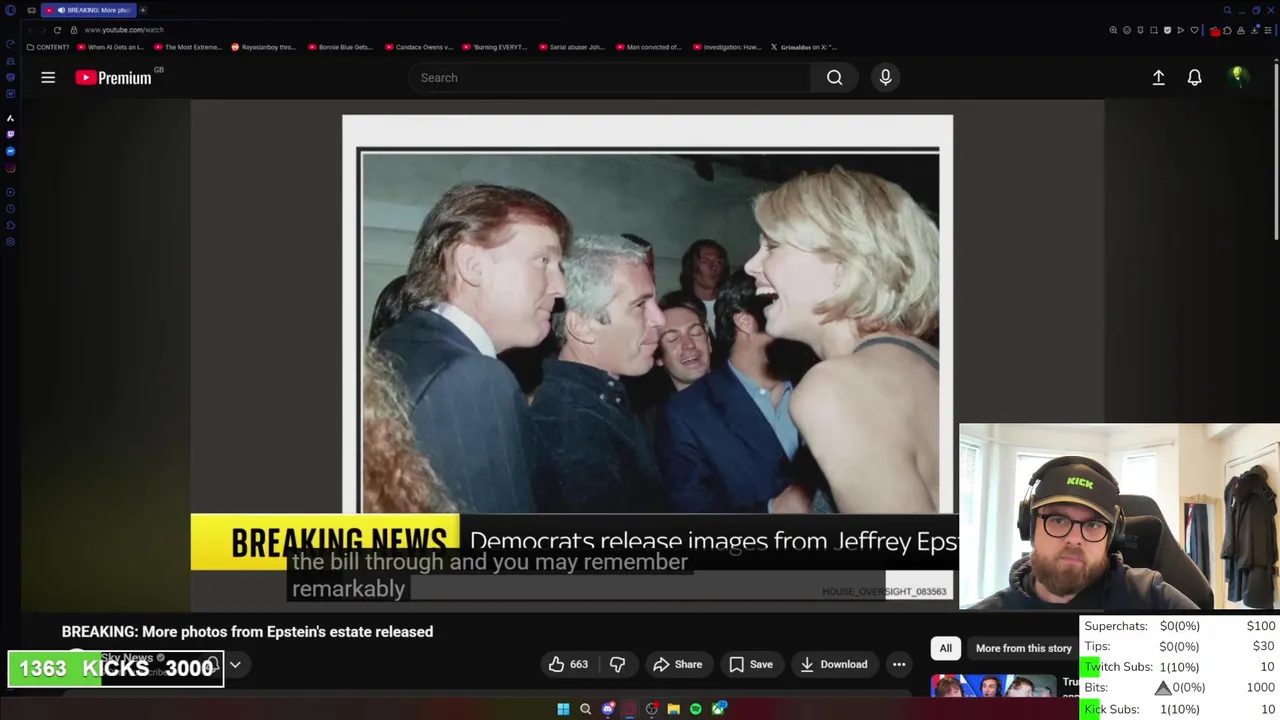The image size is (1280, 720).
Task: Open Candace Owens v... bookmark
Action: click(x=417, y=47)
